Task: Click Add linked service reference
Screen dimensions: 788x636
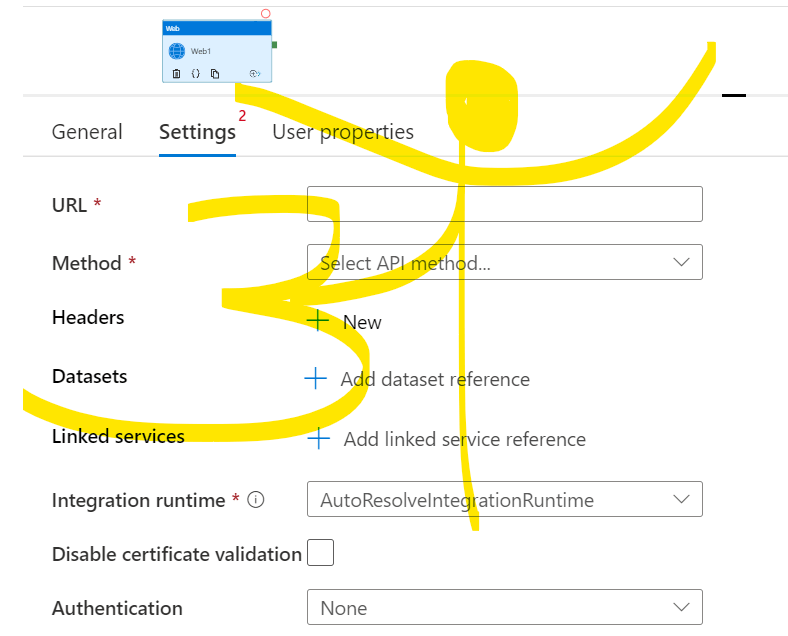Action: pos(464,439)
